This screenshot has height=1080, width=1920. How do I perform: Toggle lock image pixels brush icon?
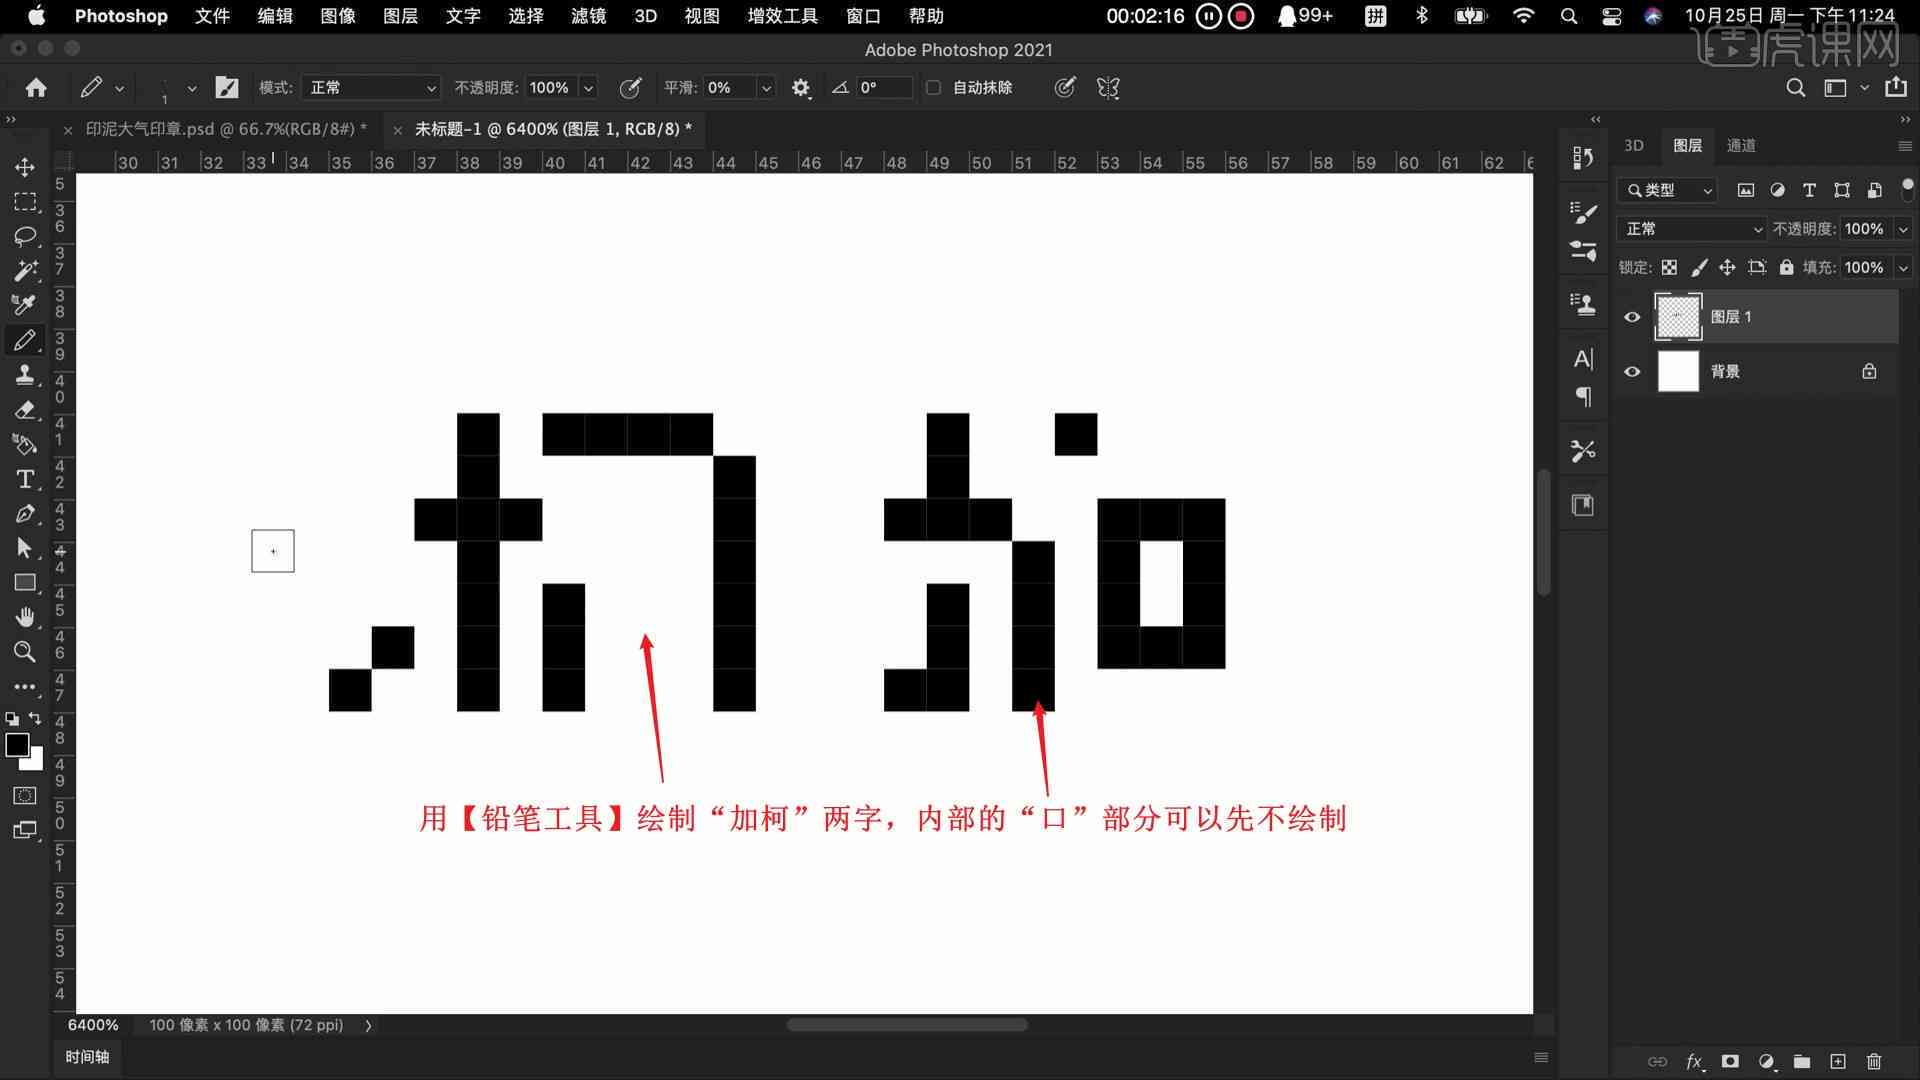click(1698, 268)
